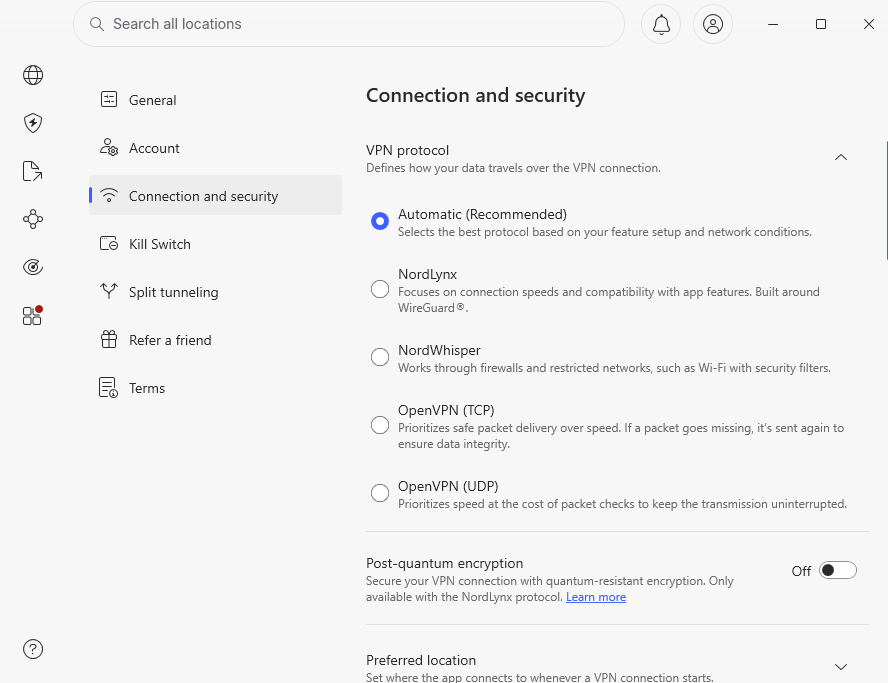The width and height of the screenshot is (888, 683).
Task: Go to Kill Switch settings
Action: coord(215,244)
